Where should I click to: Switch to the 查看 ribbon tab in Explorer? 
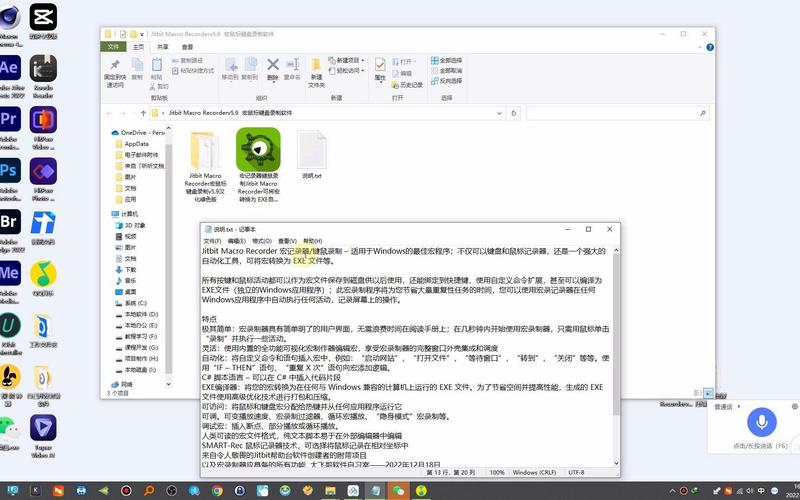188,47
